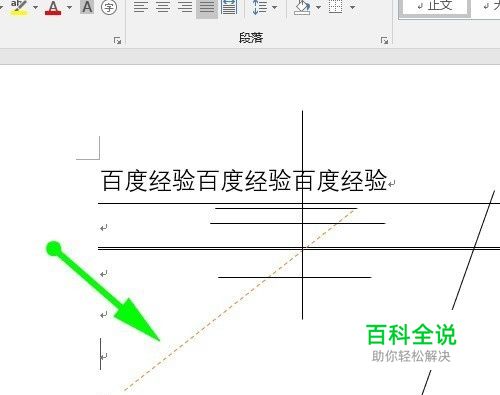Open paragraph settings dialog launcher
The image size is (500, 395).
[x=384, y=41]
